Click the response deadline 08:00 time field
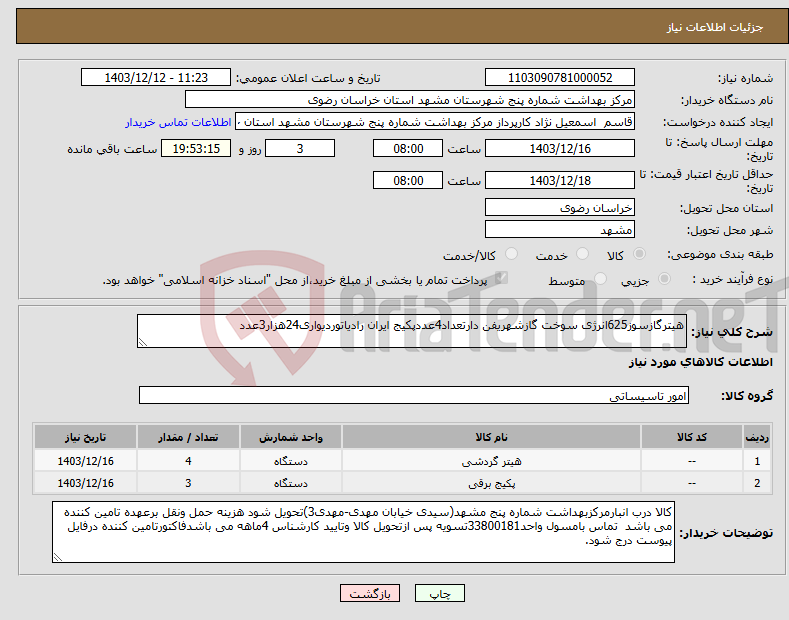The height and width of the screenshot is (620, 789). [408, 148]
